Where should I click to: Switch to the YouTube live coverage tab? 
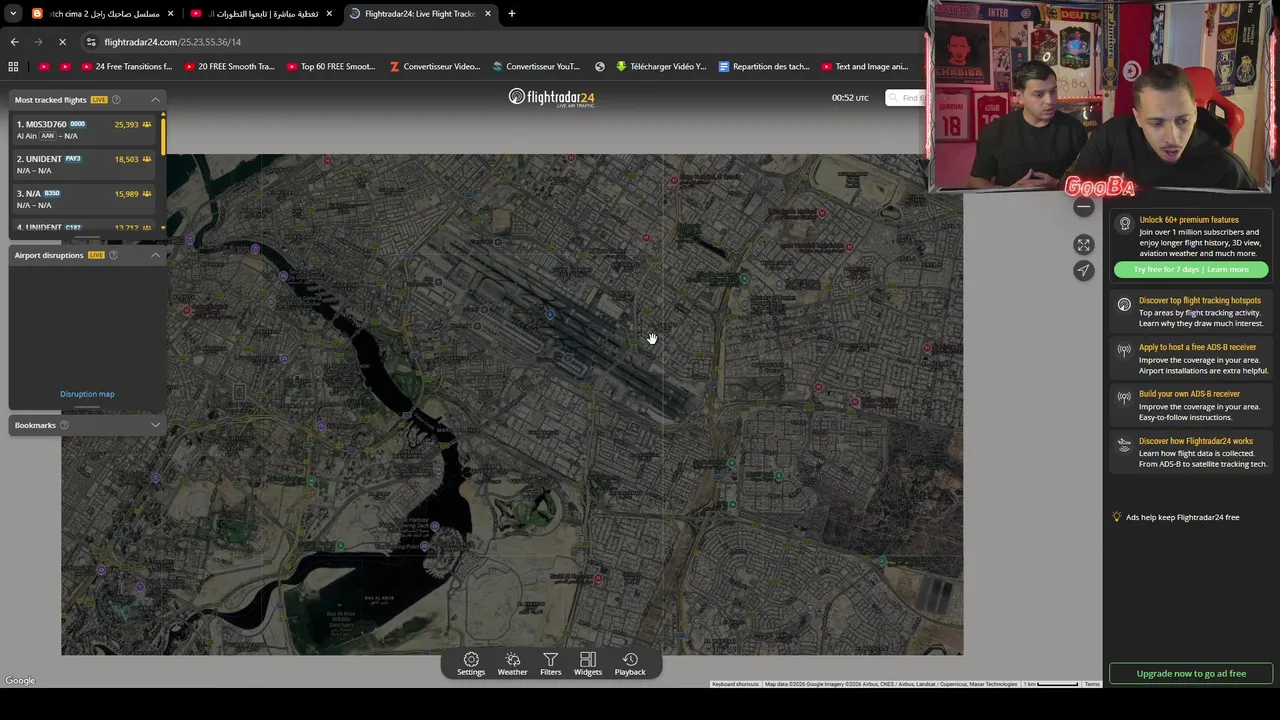click(262, 14)
